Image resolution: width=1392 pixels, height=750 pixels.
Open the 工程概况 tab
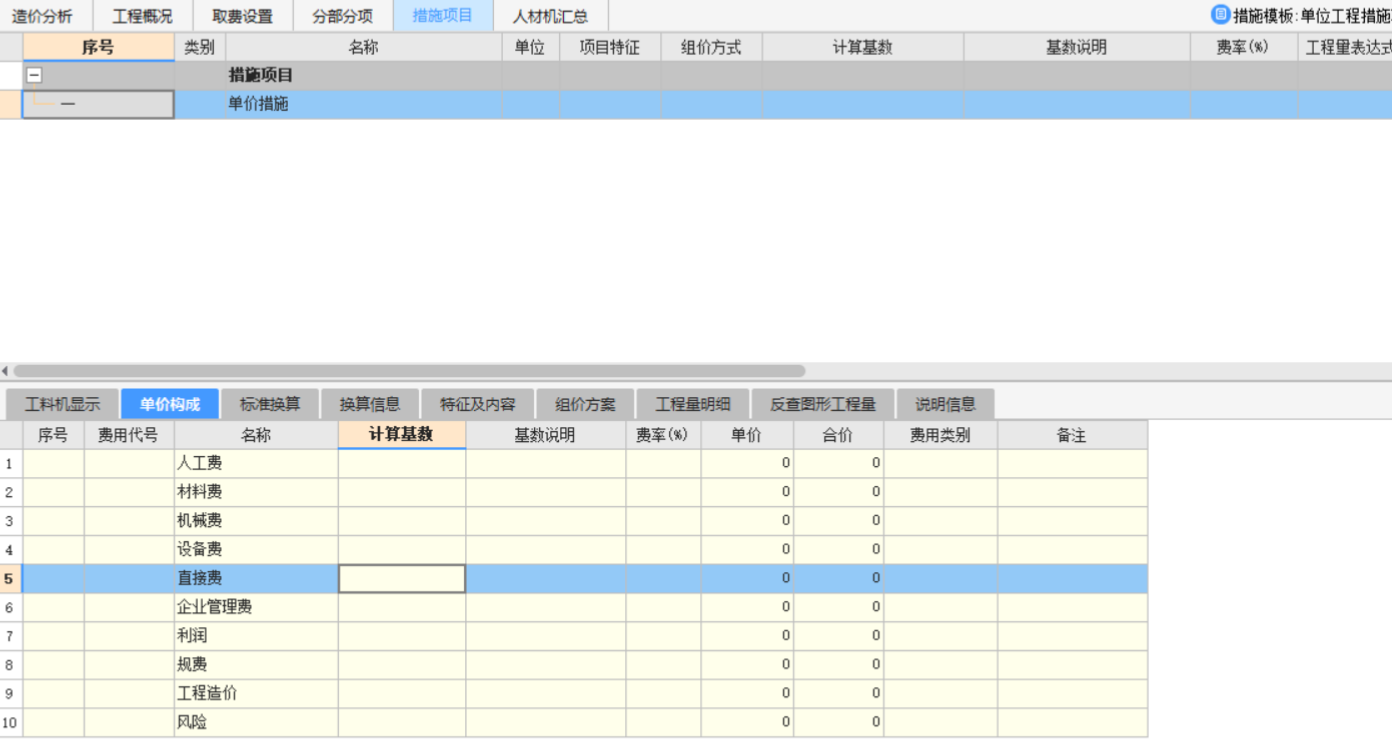pyautogui.click(x=142, y=16)
